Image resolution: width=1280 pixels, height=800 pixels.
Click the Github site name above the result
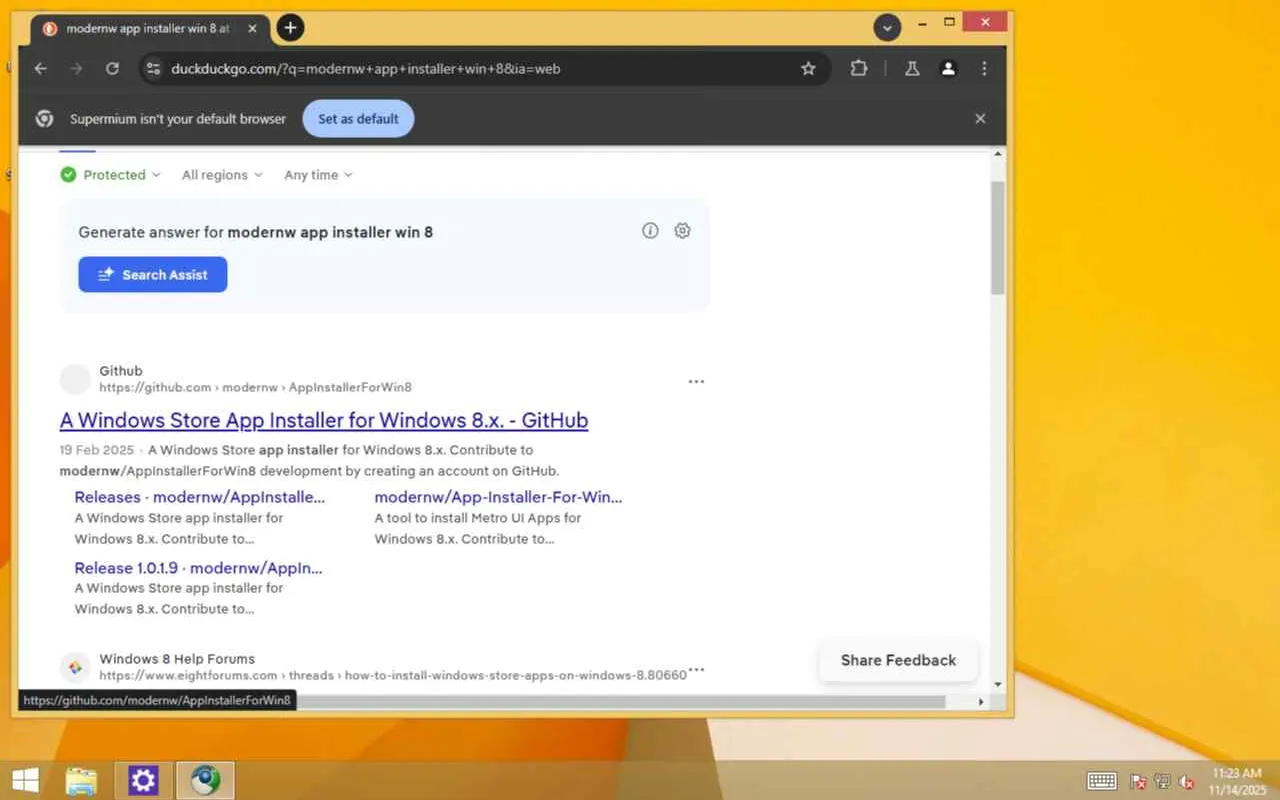coord(121,371)
